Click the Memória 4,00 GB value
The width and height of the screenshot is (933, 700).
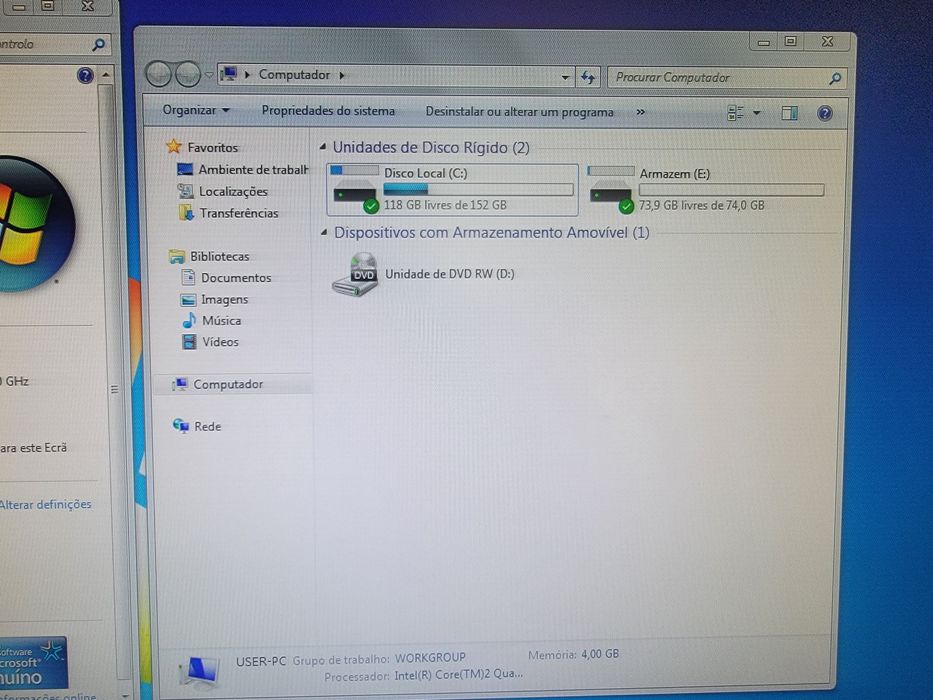[x=600, y=654]
